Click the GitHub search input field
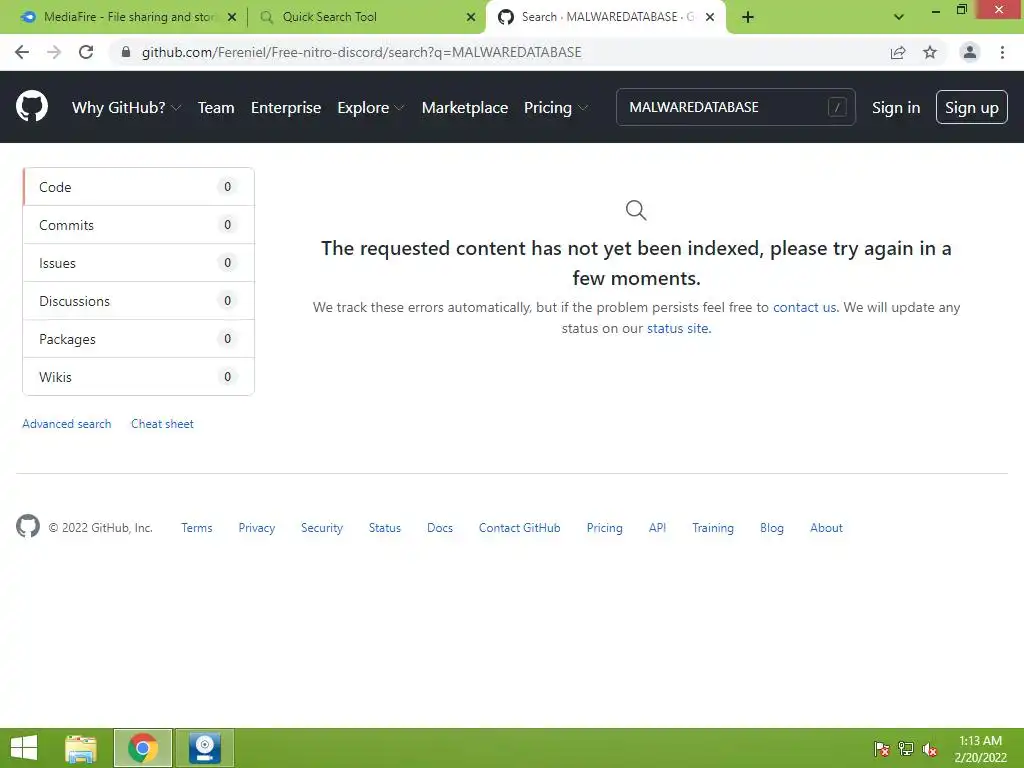Screen dimensions: 1024x768 (735, 107)
